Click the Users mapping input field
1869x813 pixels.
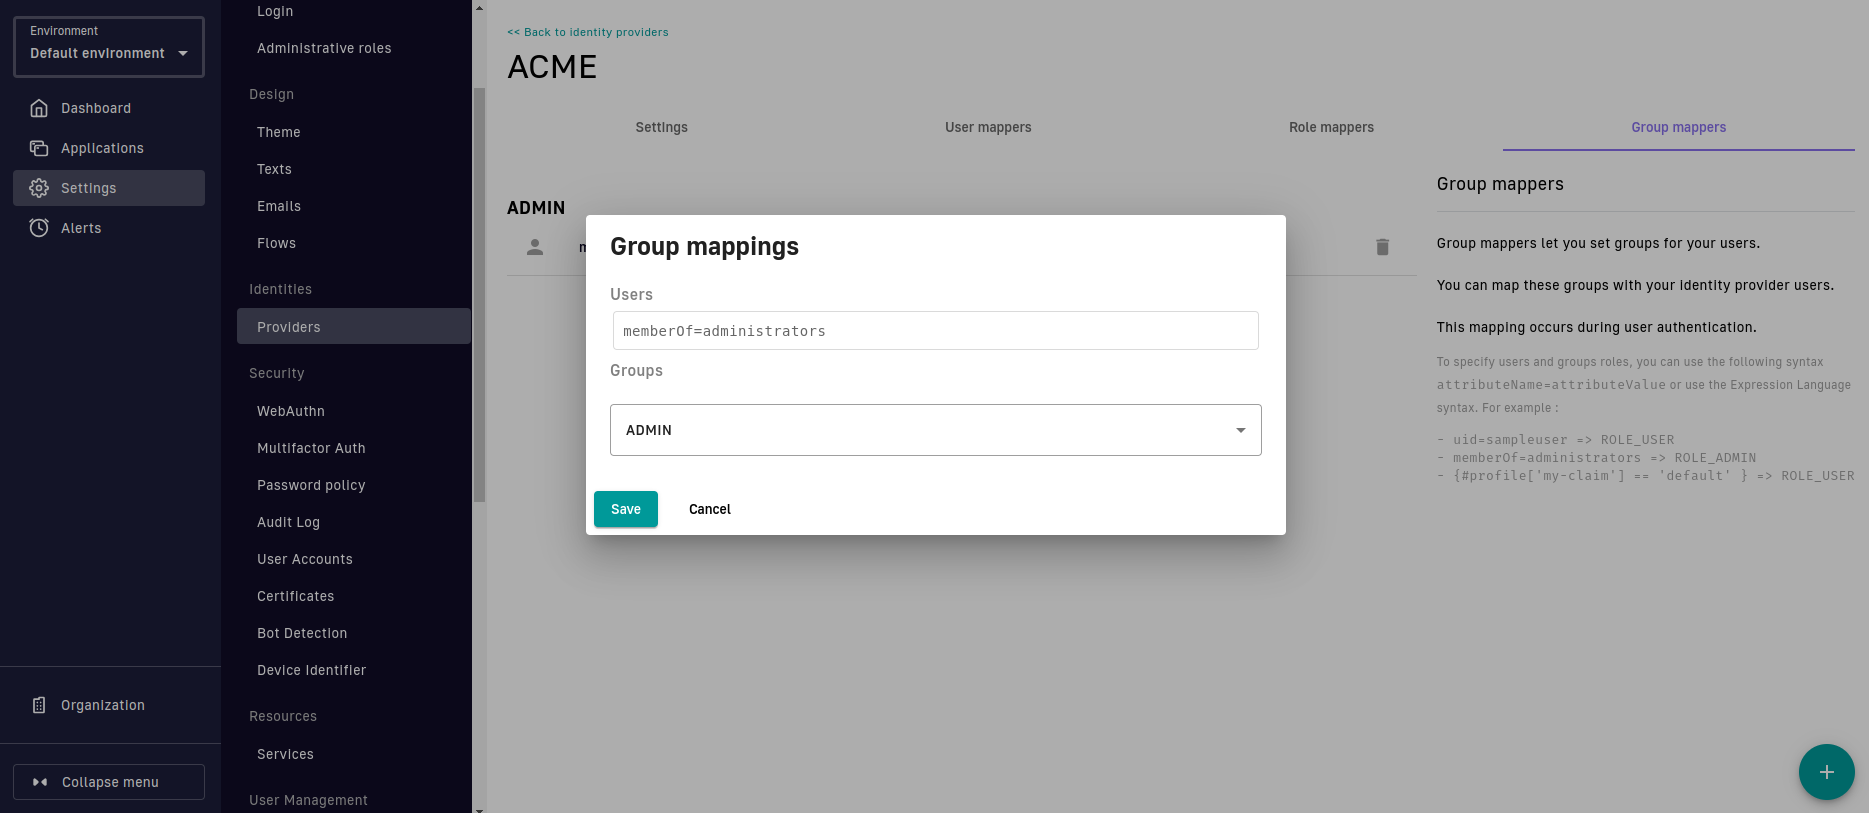[935, 331]
